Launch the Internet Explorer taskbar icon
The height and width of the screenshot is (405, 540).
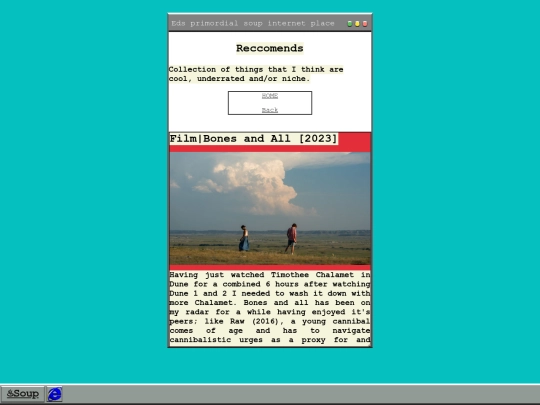pyautogui.click(x=54, y=394)
